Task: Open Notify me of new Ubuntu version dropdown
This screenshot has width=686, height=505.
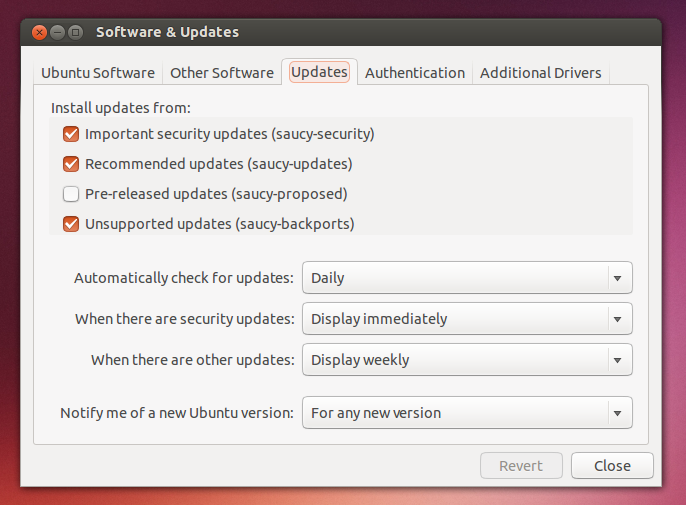Action: [x=467, y=413]
